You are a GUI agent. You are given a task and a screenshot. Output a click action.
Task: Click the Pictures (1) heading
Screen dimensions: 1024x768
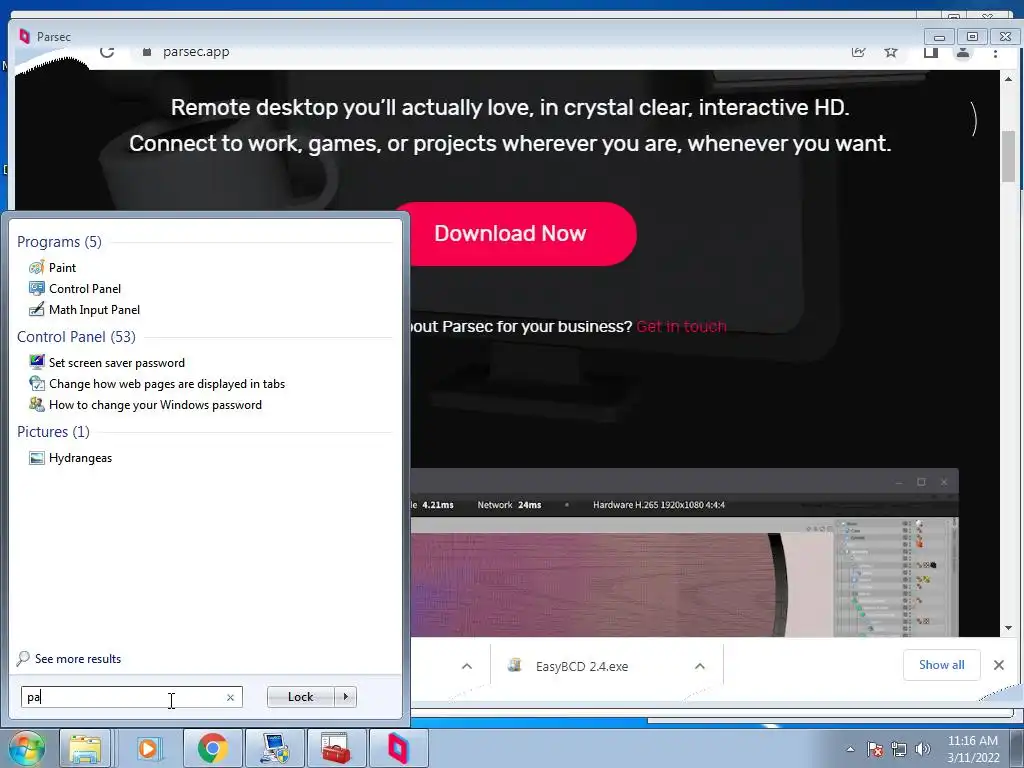click(x=54, y=432)
